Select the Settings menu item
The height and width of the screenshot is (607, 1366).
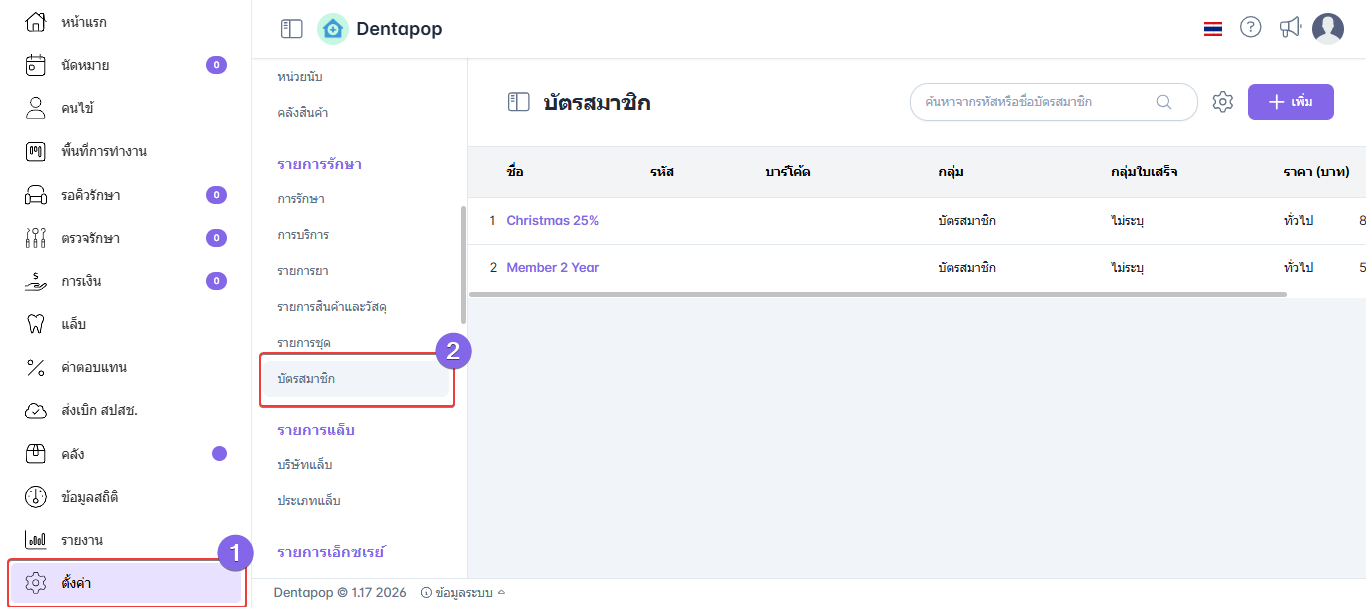pyautogui.click(x=125, y=583)
